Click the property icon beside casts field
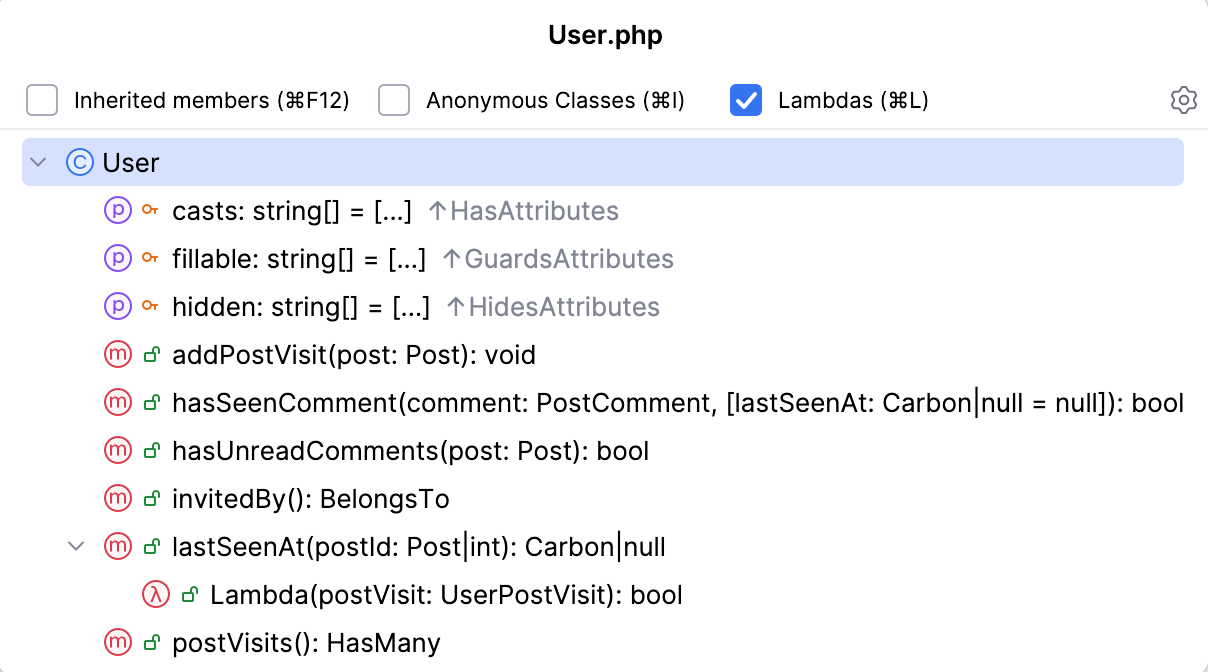Screen dimensions: 1208x672 click(117, 211)
